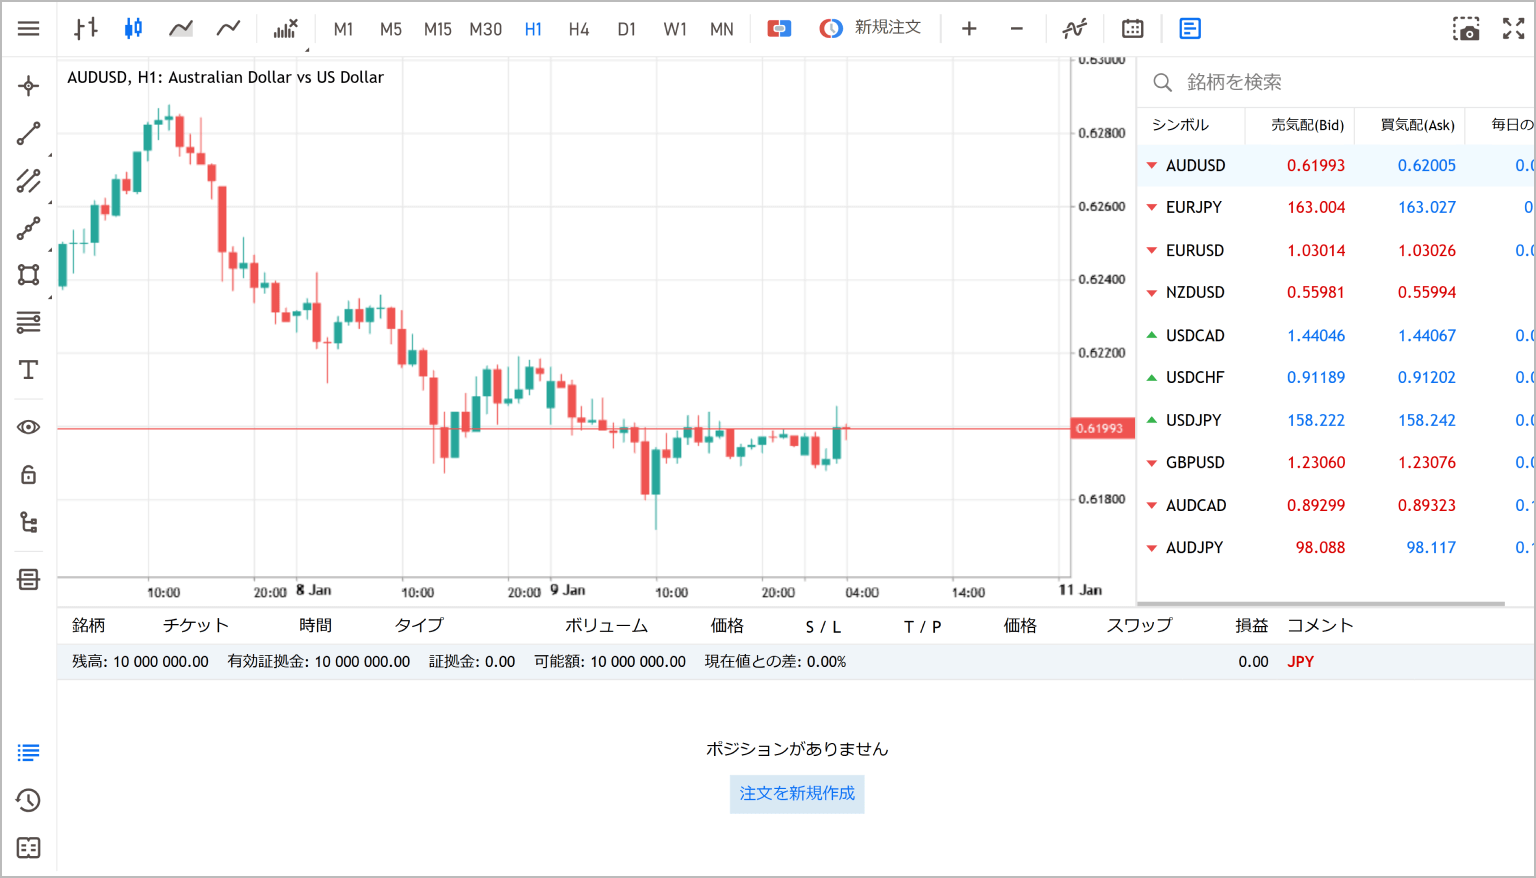Select the M30 timeframe
Viewport: 1536px width, 878px height.
click(x=485, y=29)
